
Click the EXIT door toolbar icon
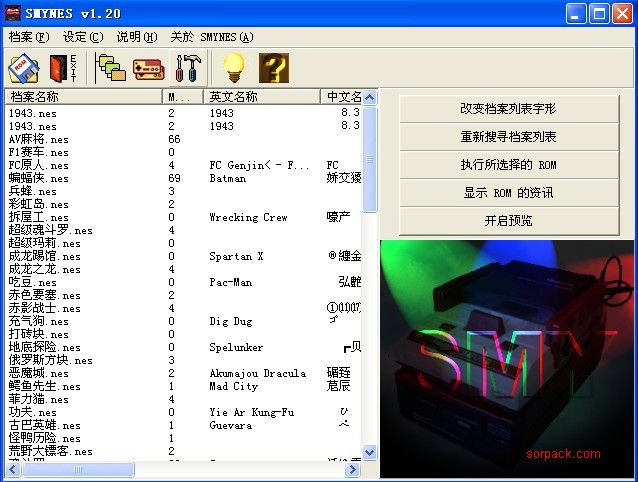pyautogui.click(x=63, y=68)
